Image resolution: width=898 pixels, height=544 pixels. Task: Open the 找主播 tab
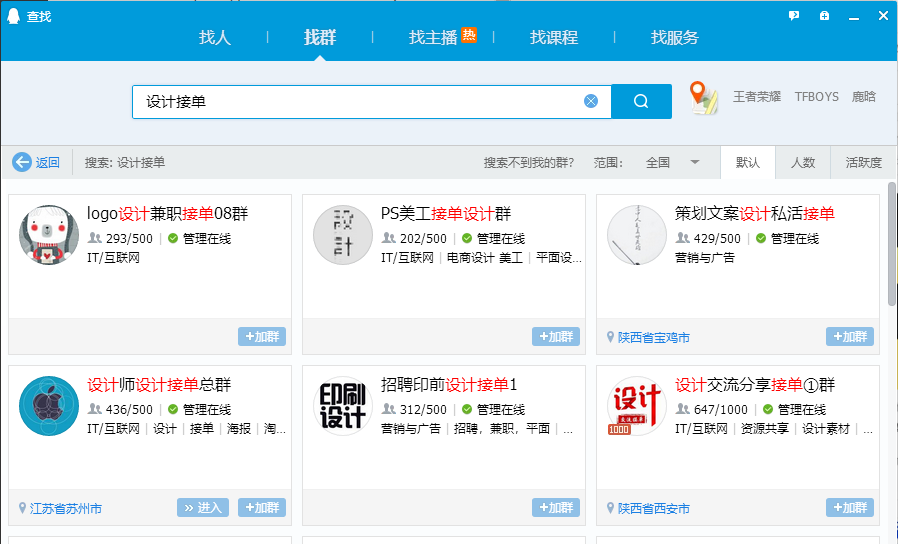coord(433,38)
